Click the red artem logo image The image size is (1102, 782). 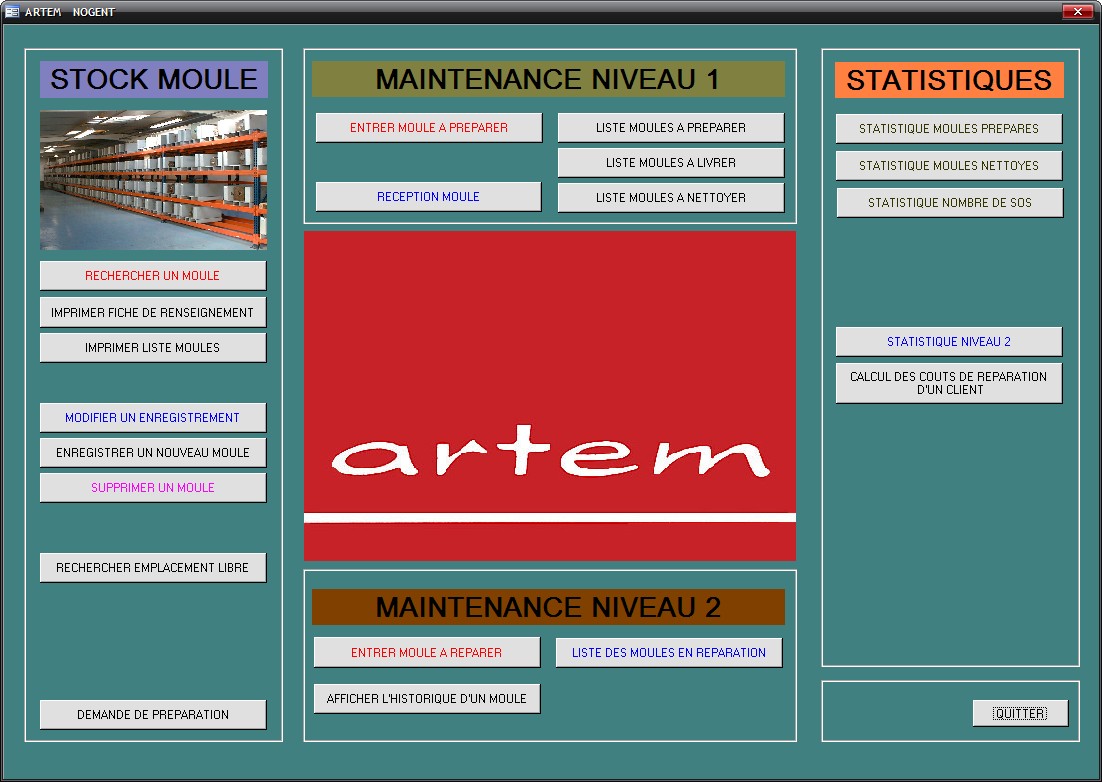pyautogui.click(x=550, y=396)
